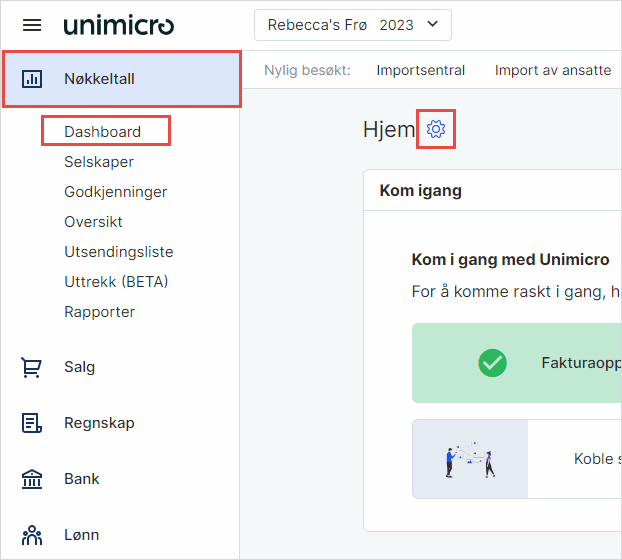Click the unimicro logo
622x560 pixels.
click(118, 25)
